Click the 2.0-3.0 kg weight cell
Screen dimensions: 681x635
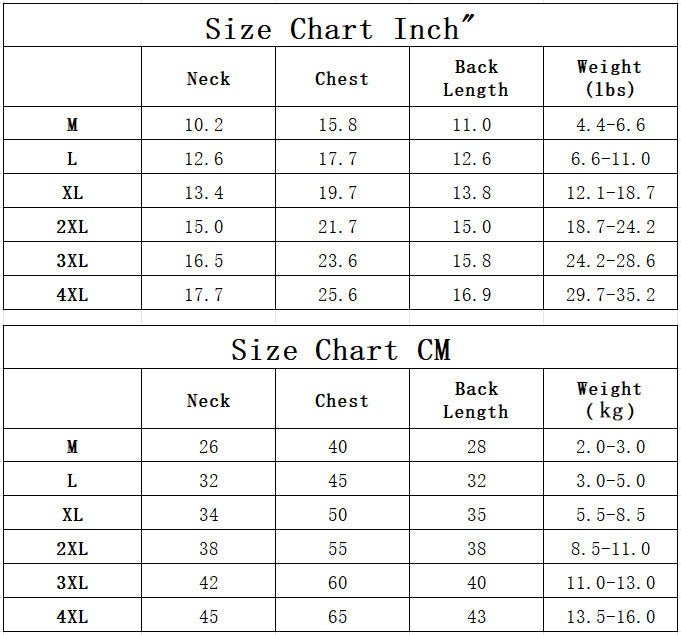611,447
